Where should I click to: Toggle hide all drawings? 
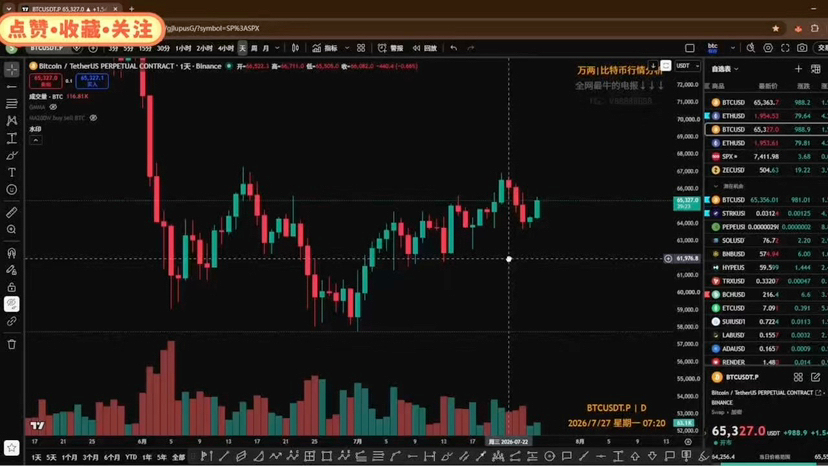(12, 304)
